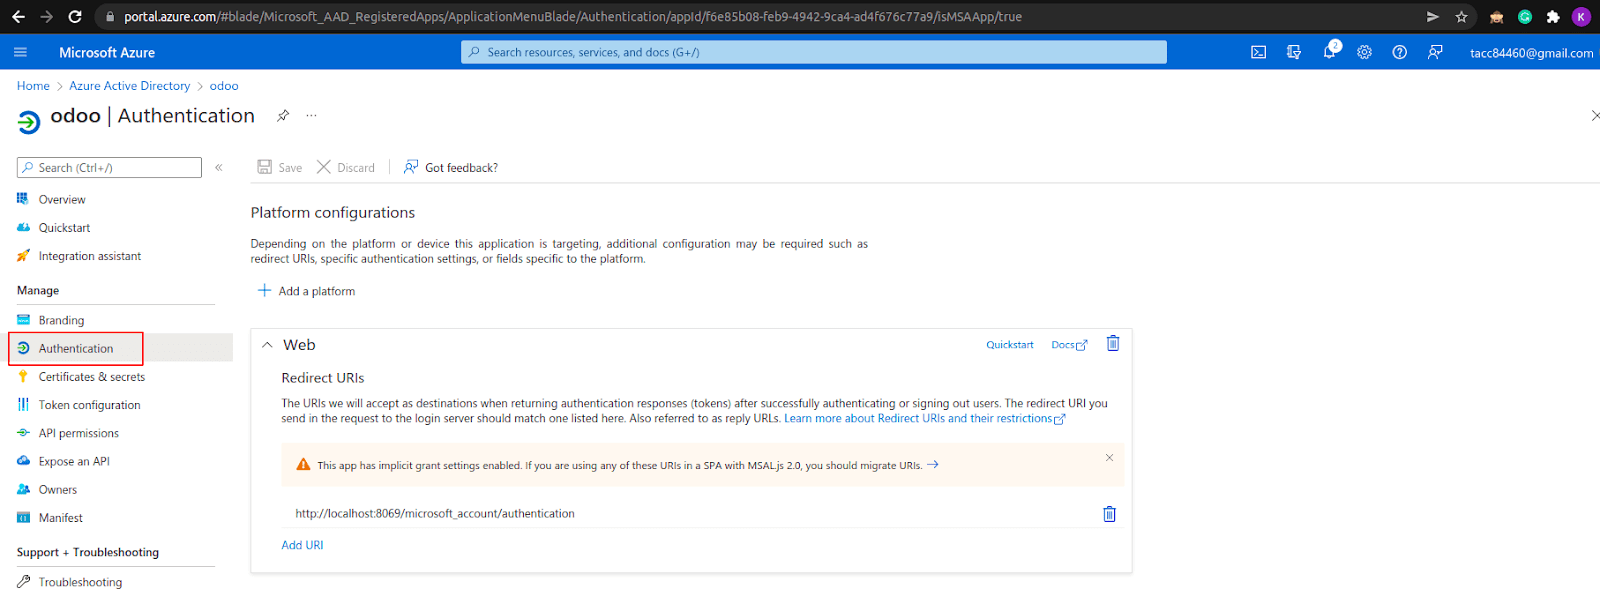Open Integration assistant

tap(90, 256)
